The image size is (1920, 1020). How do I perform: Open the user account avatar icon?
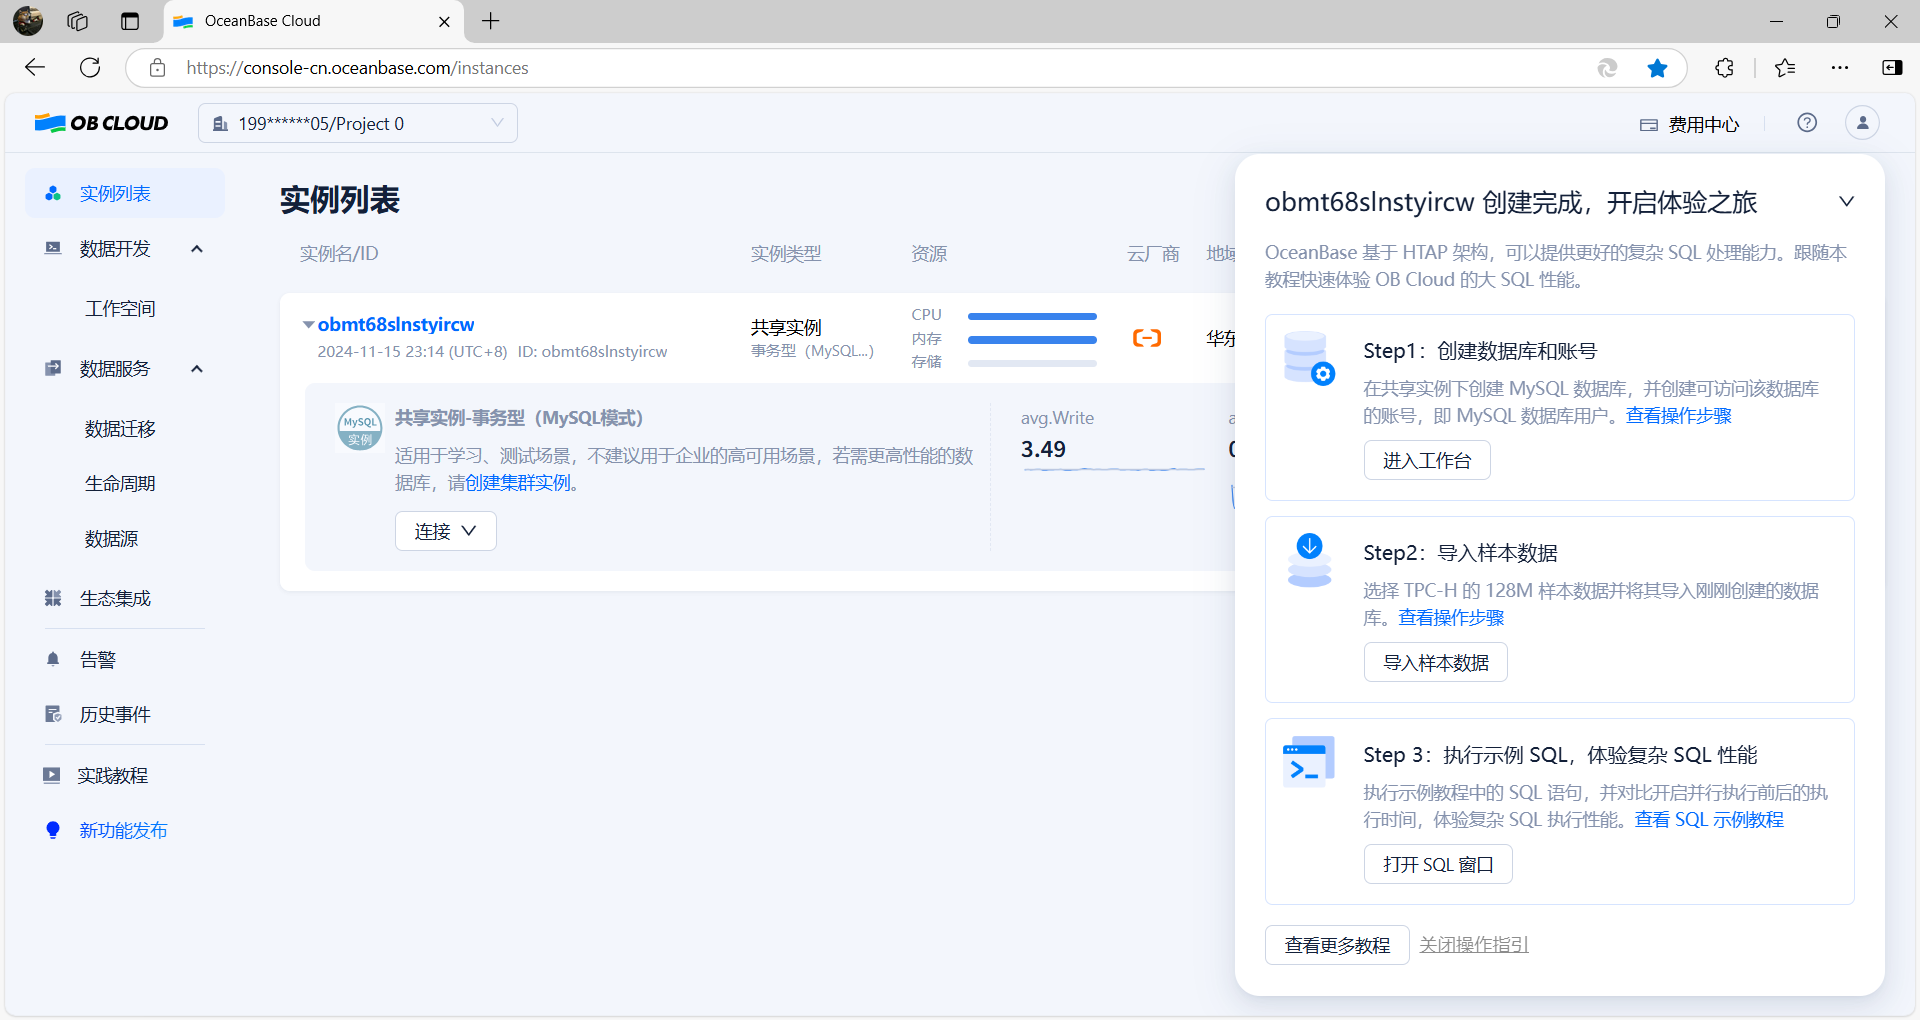pyautogui.click(x=1862, y=123)
